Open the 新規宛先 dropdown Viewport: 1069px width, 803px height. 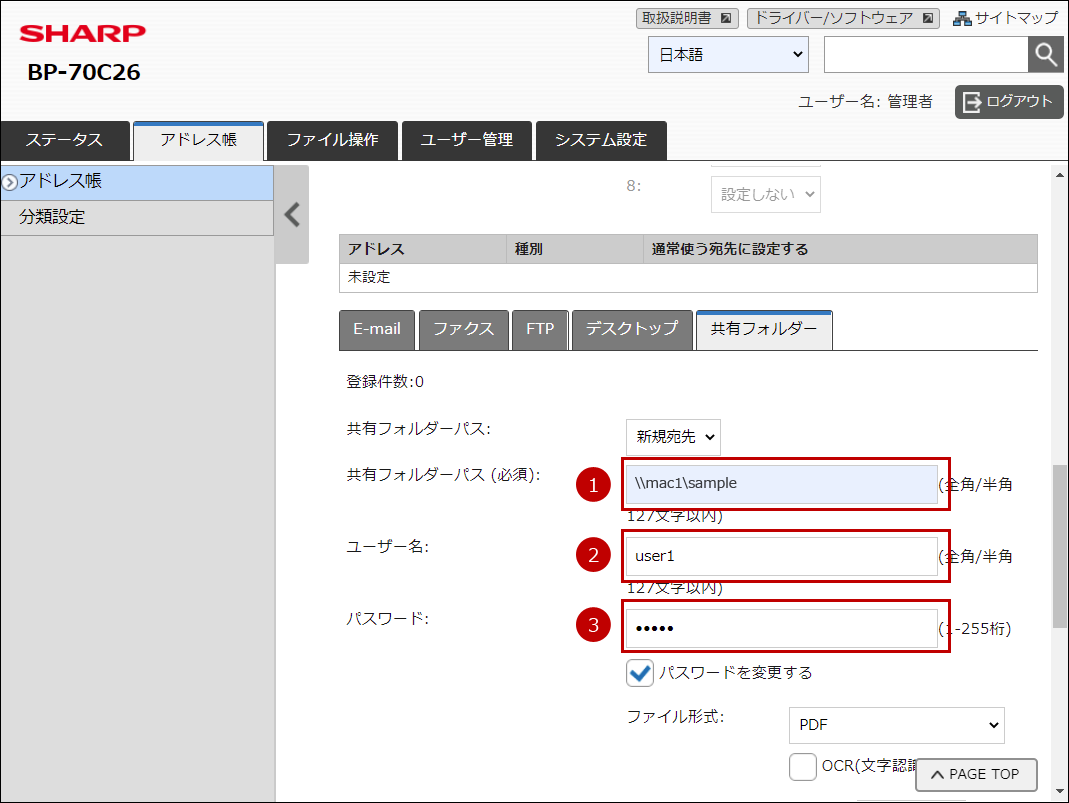pyautogui.click(x=673, y=437)
